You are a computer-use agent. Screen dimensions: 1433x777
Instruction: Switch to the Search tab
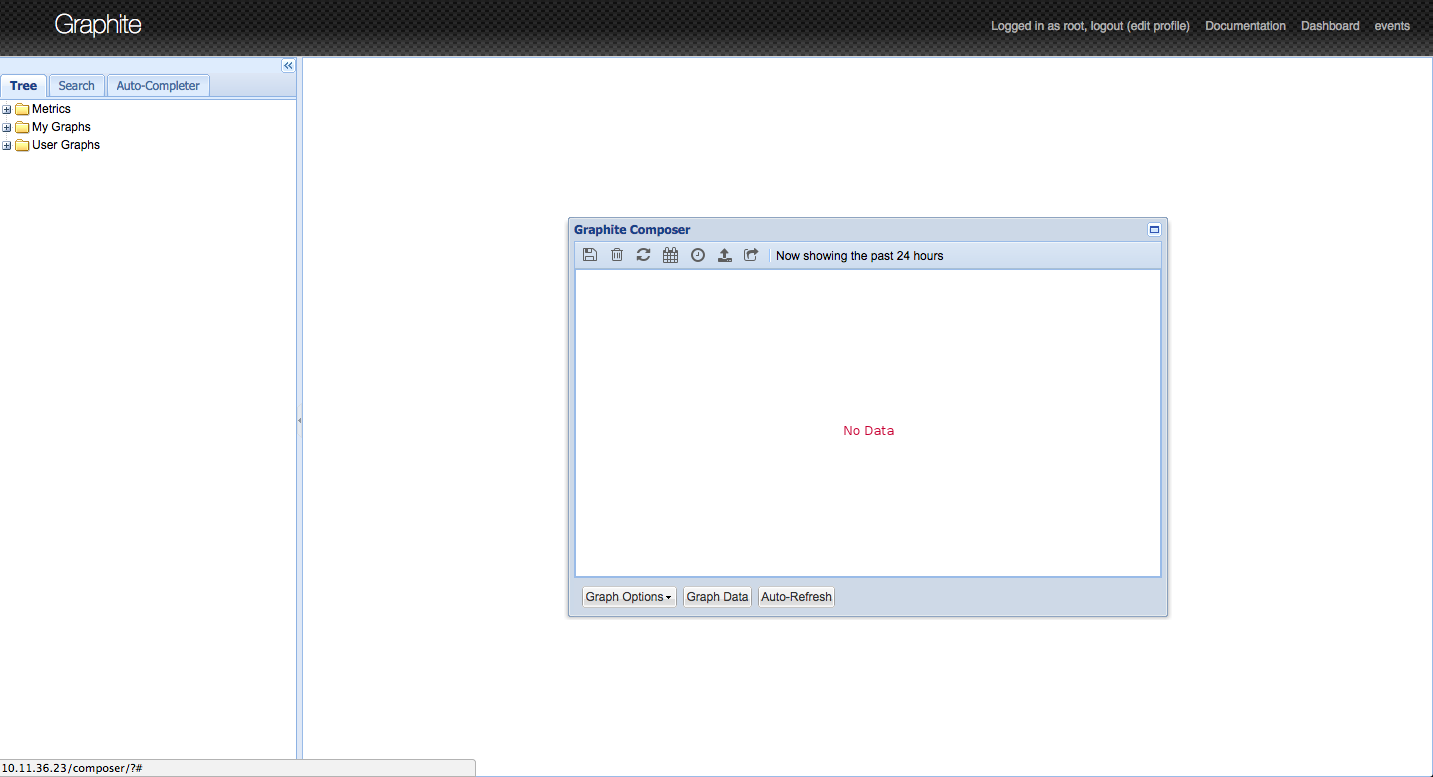[x=77, y=86]
